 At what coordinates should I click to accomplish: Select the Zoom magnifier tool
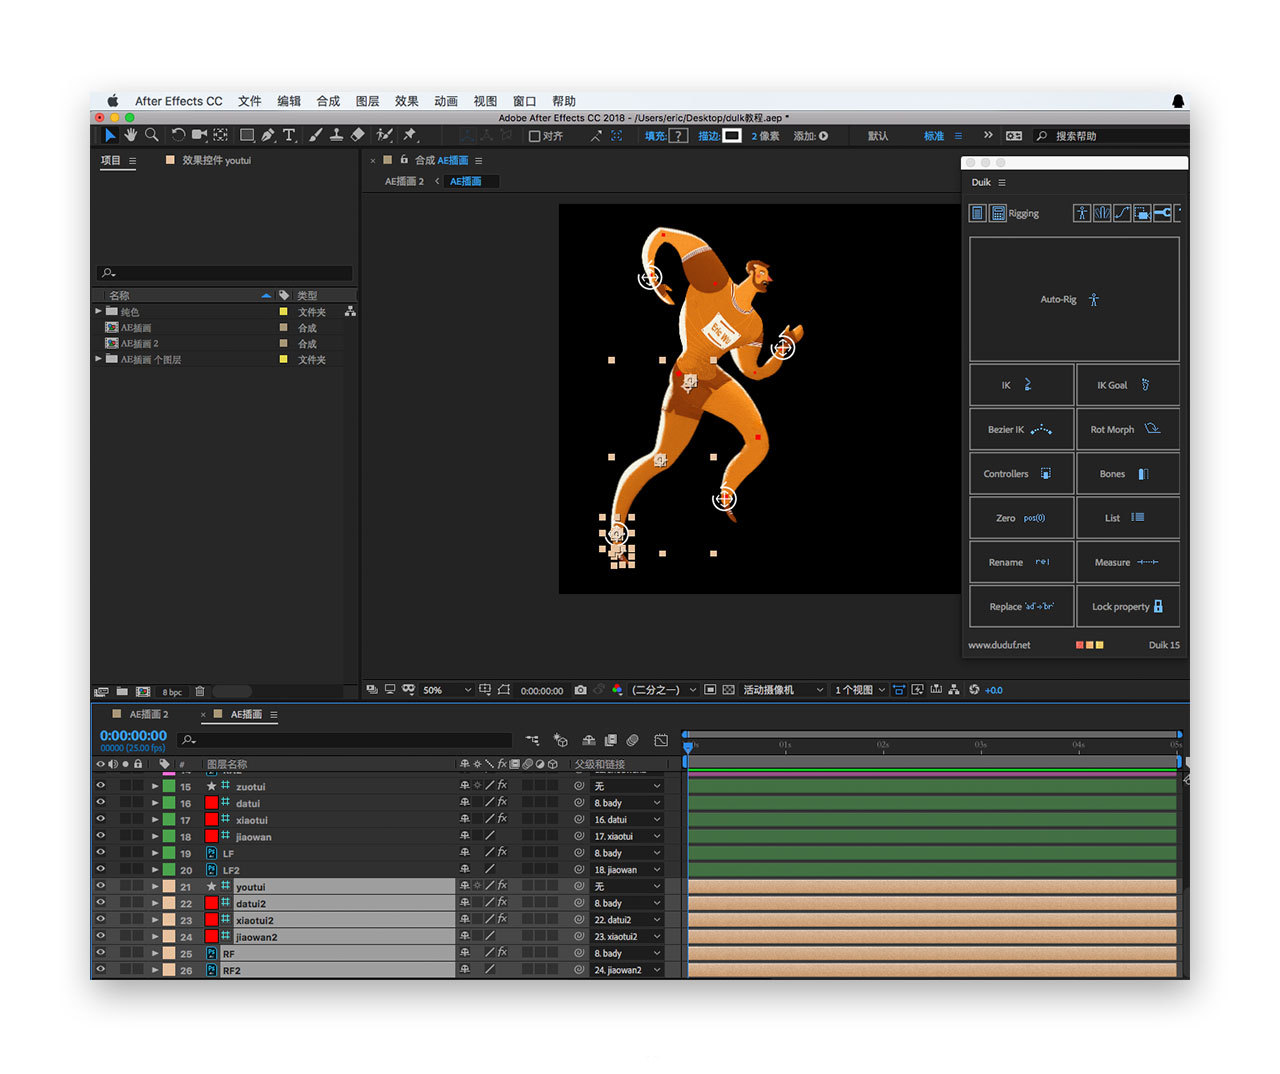[x=152, y=135]
